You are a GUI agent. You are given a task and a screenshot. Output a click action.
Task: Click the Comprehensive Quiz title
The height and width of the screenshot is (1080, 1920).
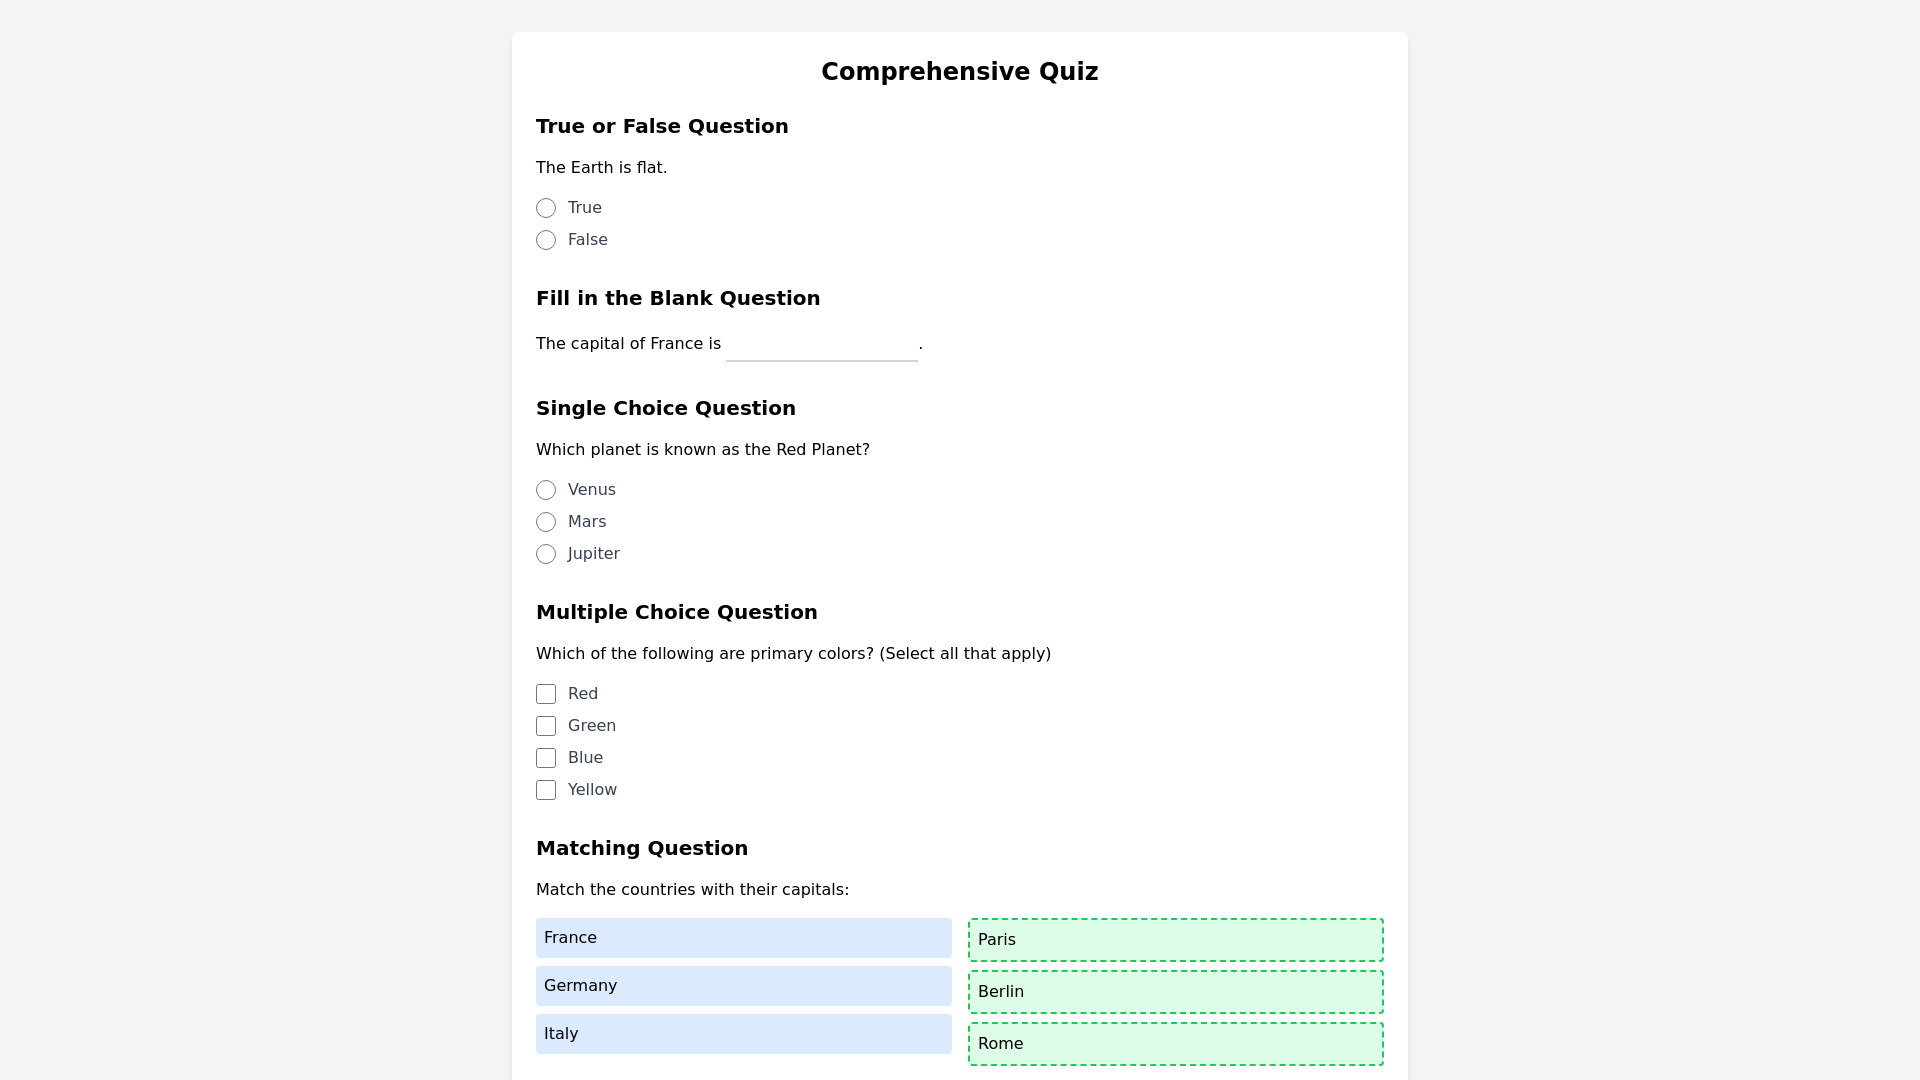tap(959, 71)
